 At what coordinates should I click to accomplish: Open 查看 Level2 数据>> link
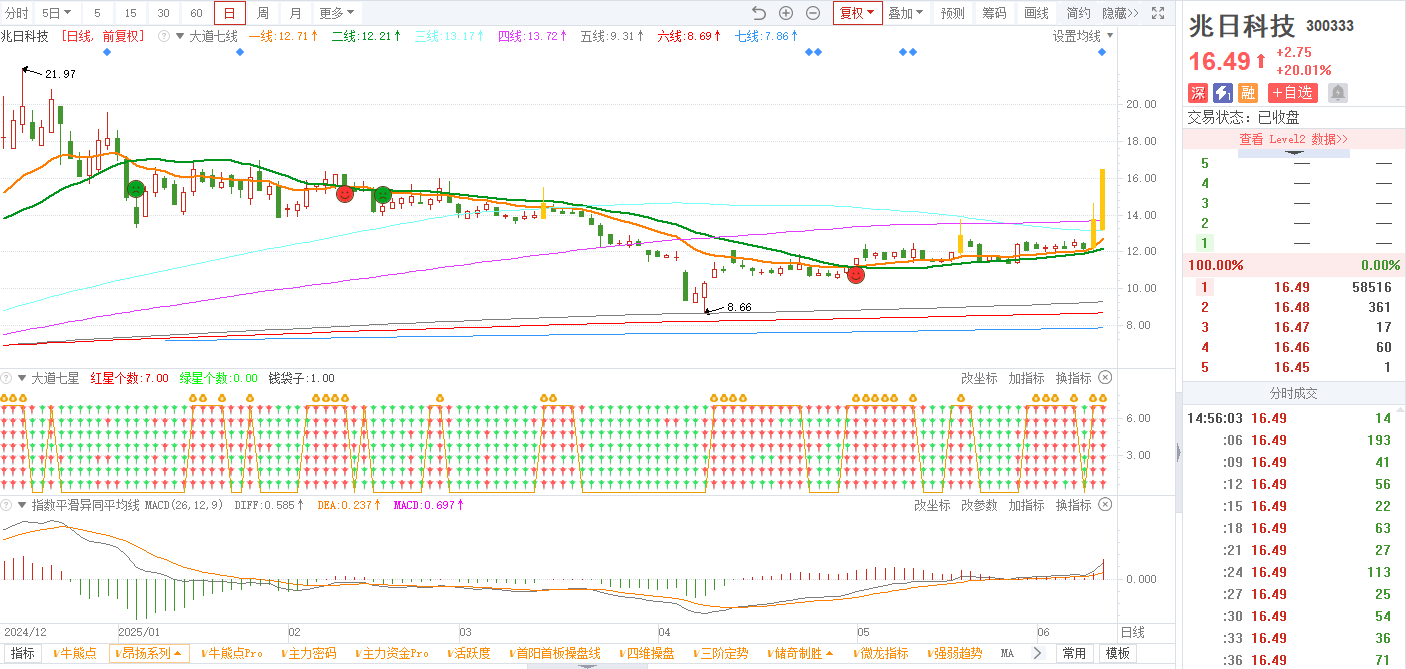tap(1293, 139)
